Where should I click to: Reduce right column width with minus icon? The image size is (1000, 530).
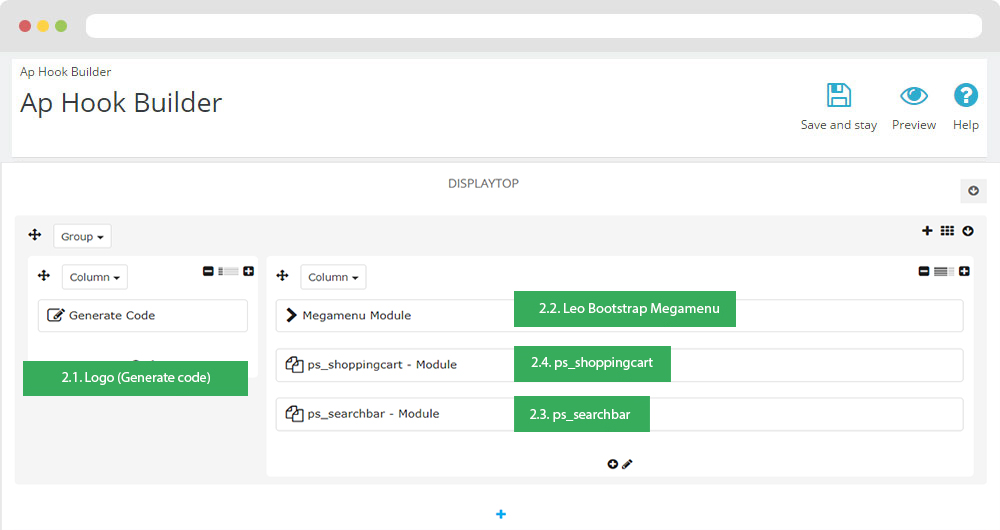(x=923, y=271)
